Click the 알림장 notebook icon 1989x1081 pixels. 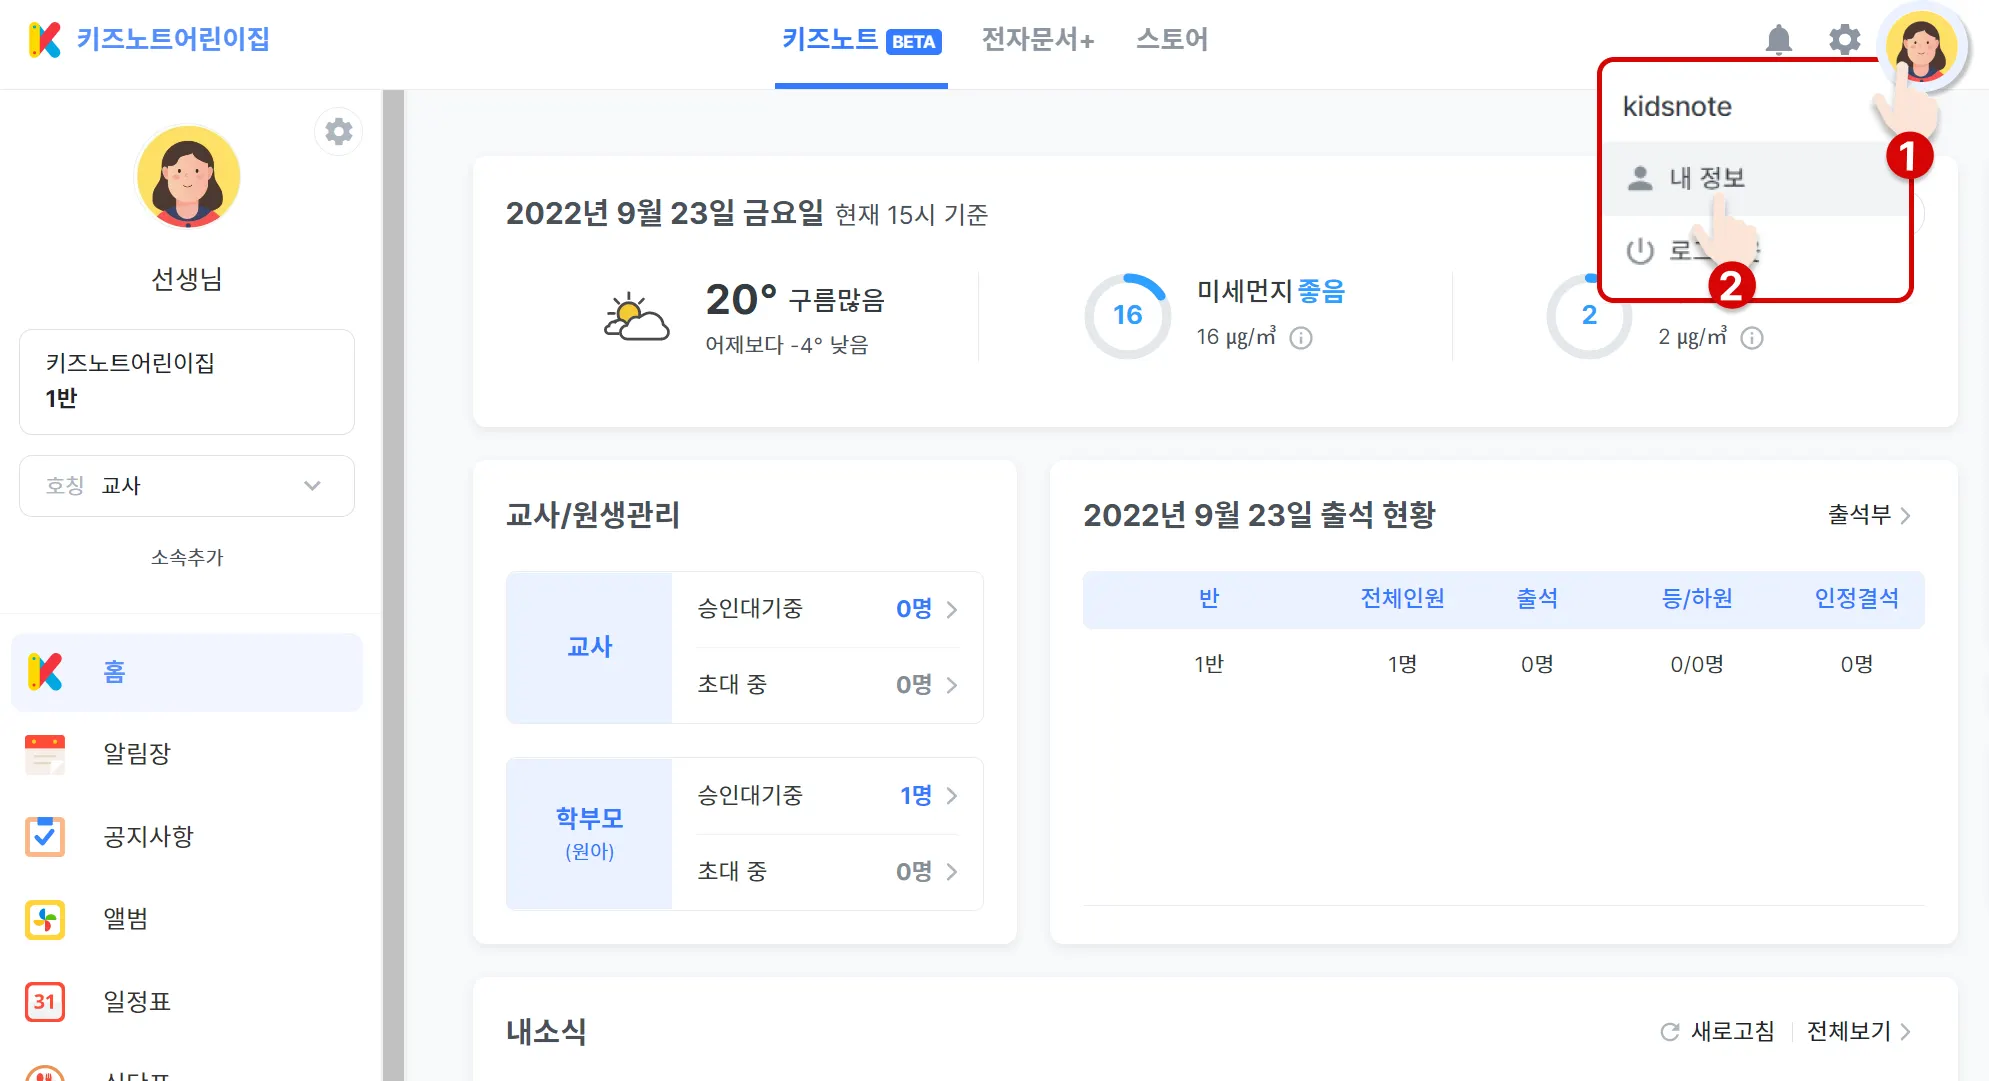[x=45, y=754]
